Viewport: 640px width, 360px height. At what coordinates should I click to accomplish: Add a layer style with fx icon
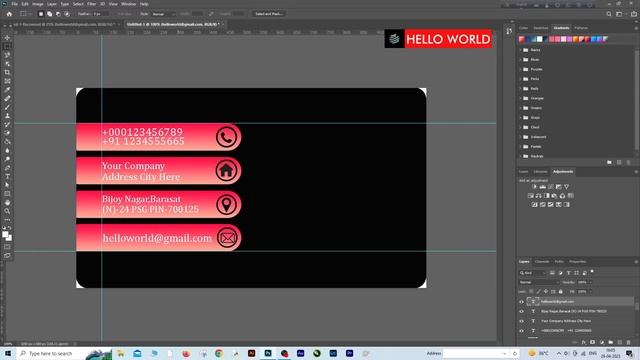584,342
